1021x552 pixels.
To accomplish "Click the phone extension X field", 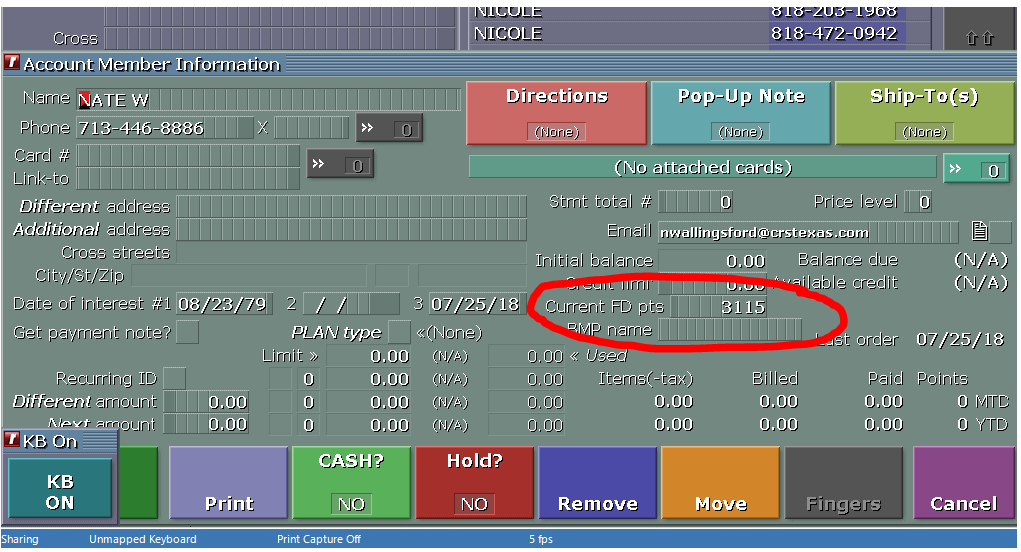I will click(x=311, y=128).
